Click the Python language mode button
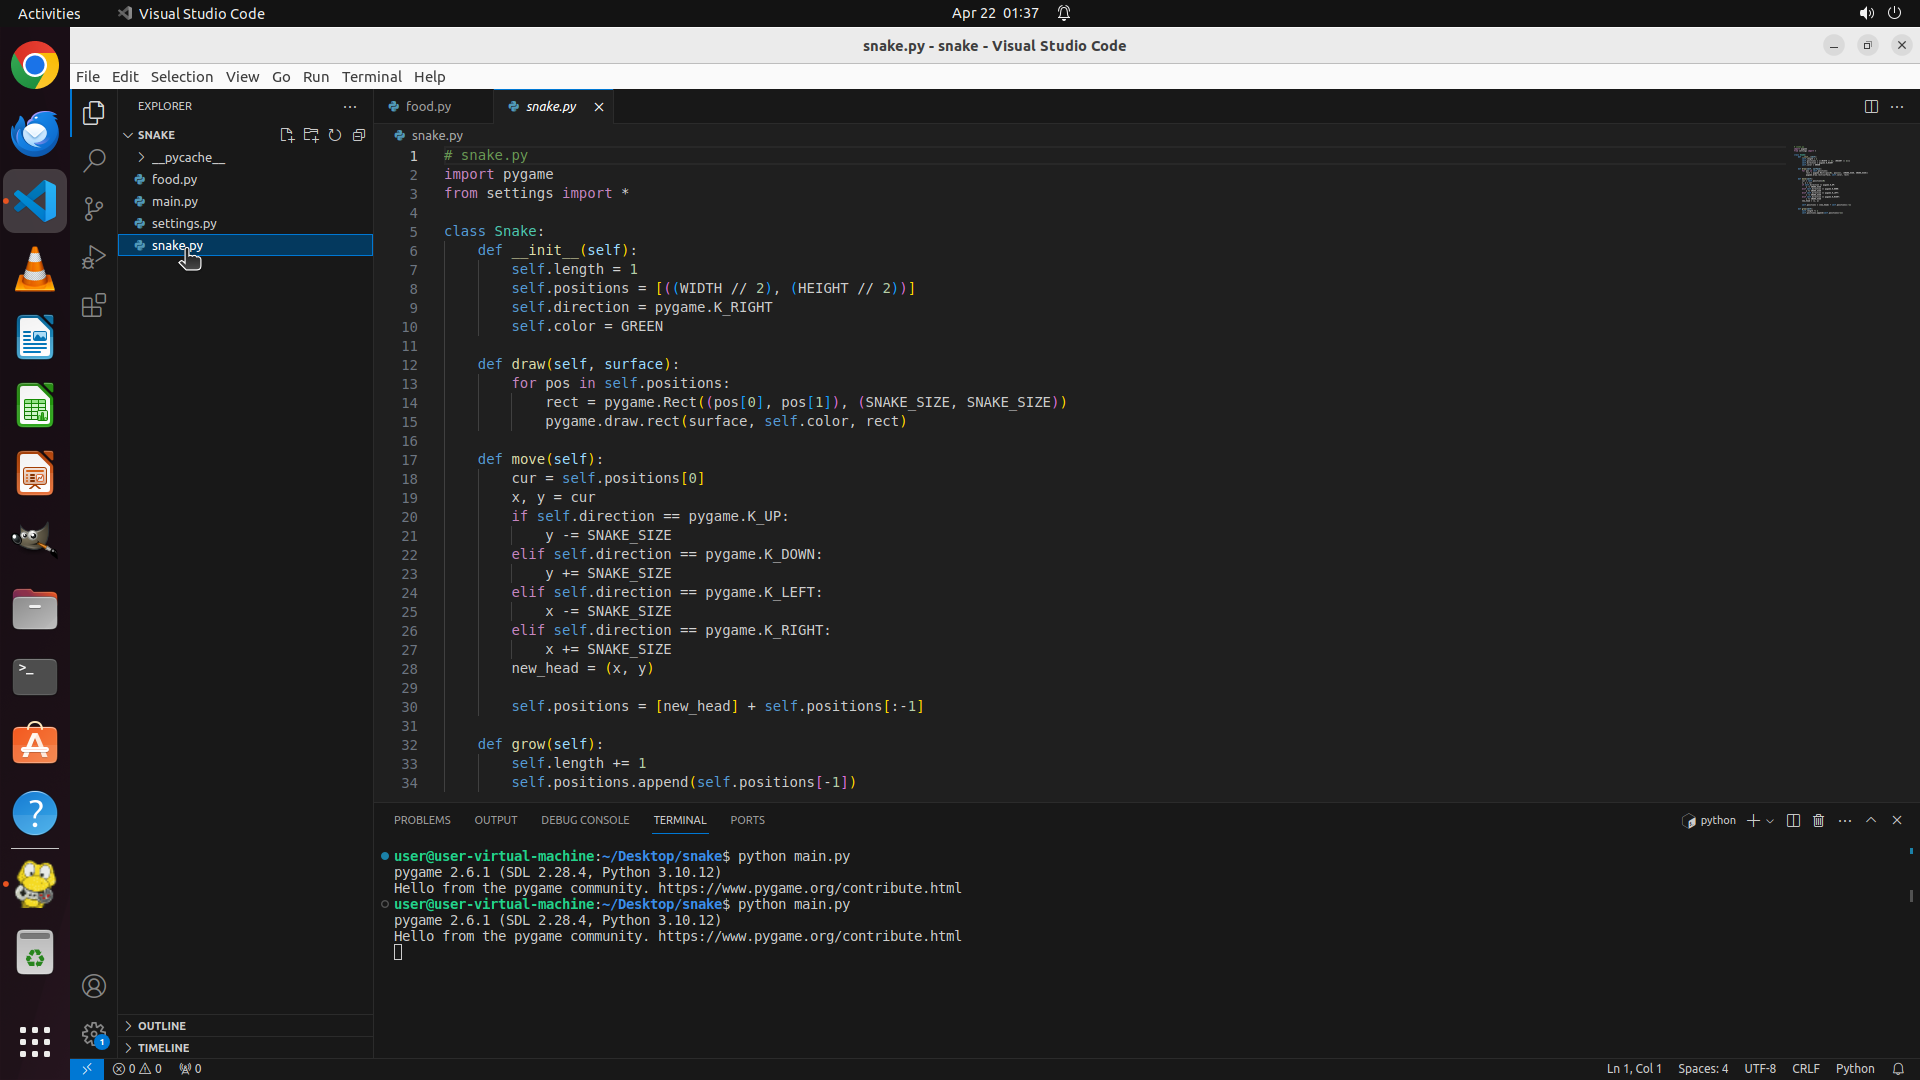This screenshot has height=1080, width=1920. point(1854,1068)
